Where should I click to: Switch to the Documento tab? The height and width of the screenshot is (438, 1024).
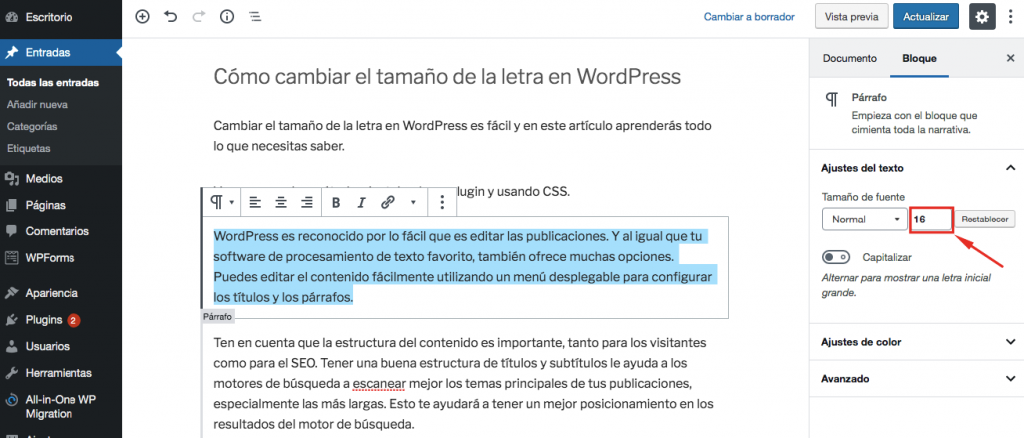(x=849, y=59)
